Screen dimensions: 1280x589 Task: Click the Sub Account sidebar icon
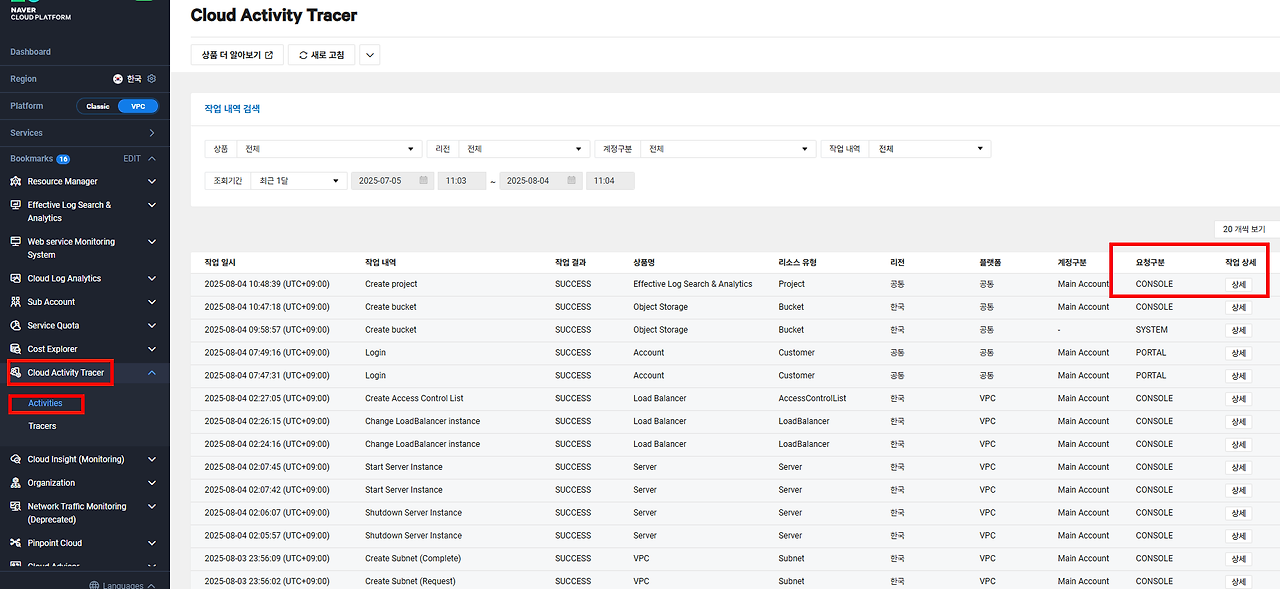click(x=16, y=302)
